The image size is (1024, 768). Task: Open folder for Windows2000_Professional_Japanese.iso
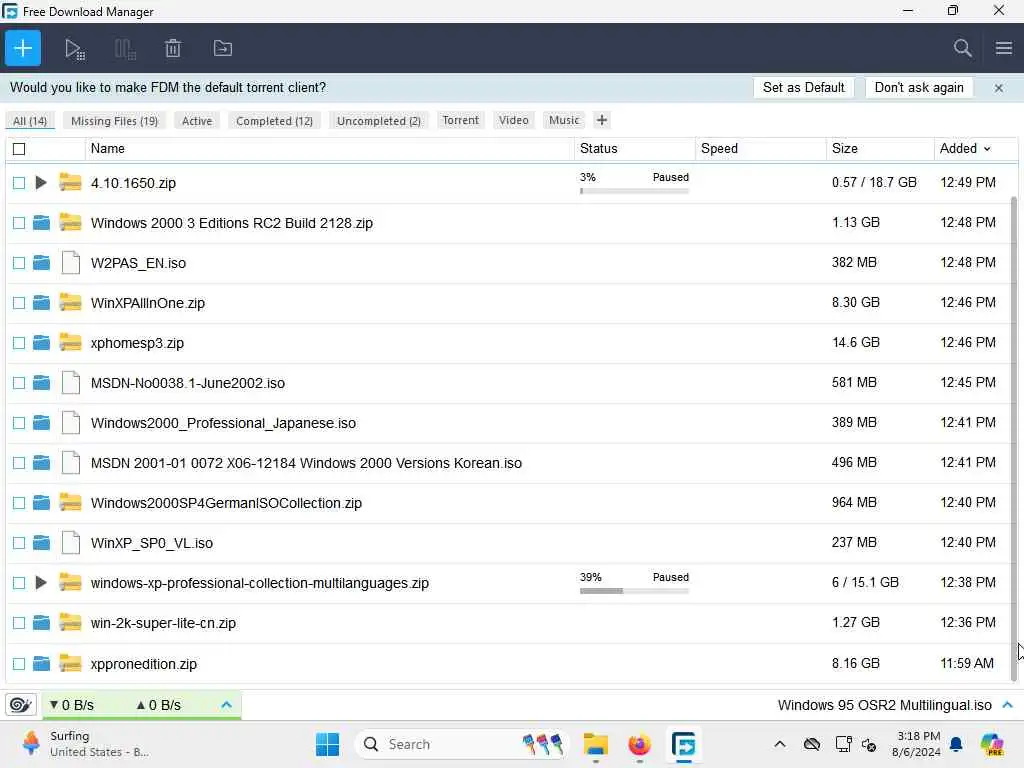[41, 423]
